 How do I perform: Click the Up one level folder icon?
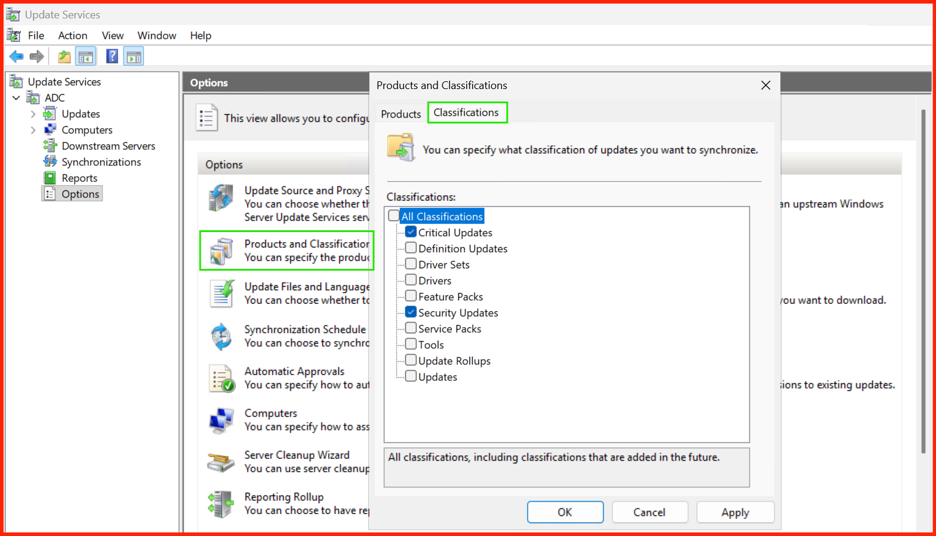point(64,57)
